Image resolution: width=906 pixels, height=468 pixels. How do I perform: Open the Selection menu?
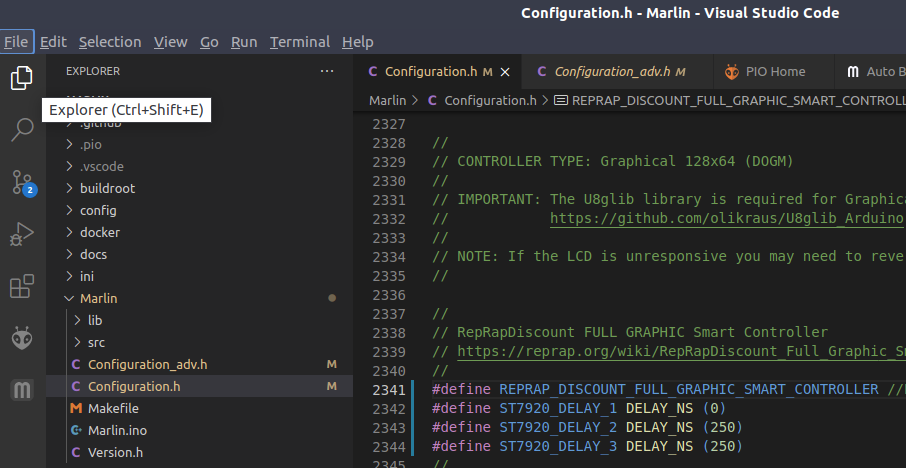tap(110, 42)
